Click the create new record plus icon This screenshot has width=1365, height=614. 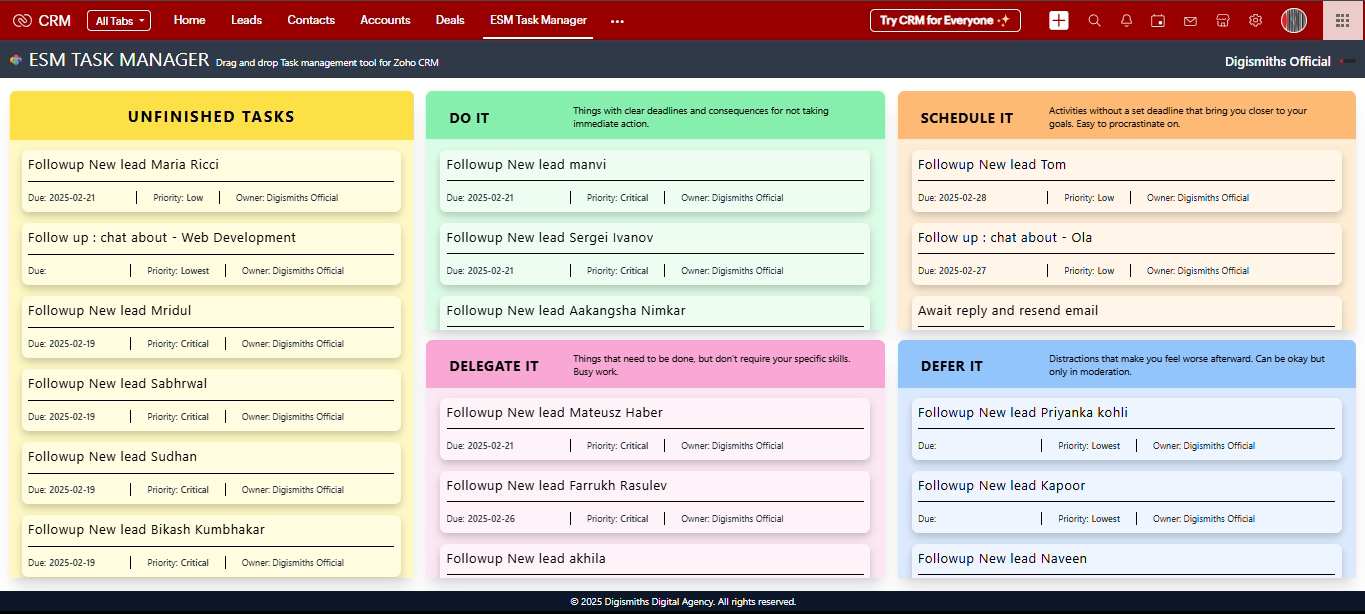pyautogui.click(x=1059, y=20)
